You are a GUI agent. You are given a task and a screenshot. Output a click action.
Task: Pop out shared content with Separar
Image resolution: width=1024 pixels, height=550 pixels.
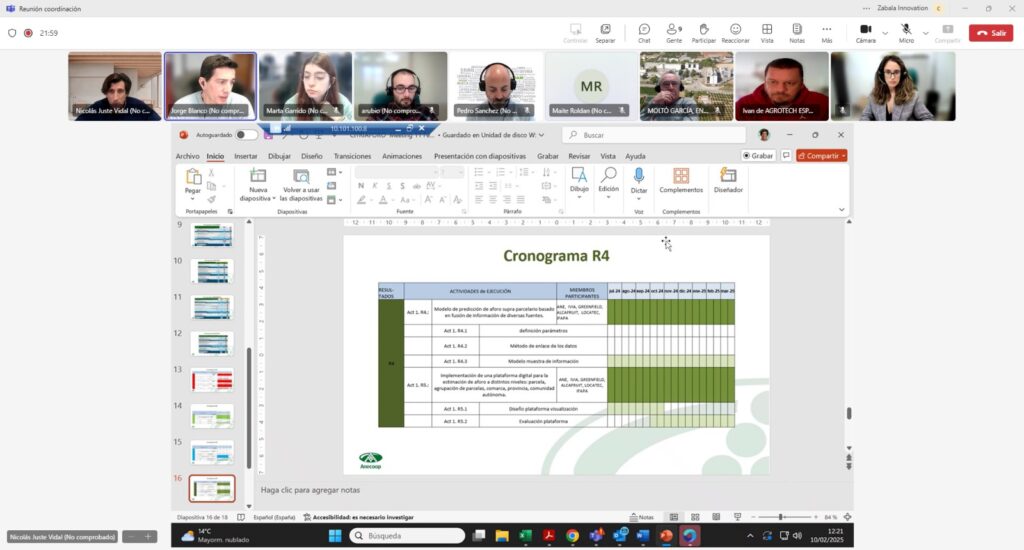(x=605, y=33)
